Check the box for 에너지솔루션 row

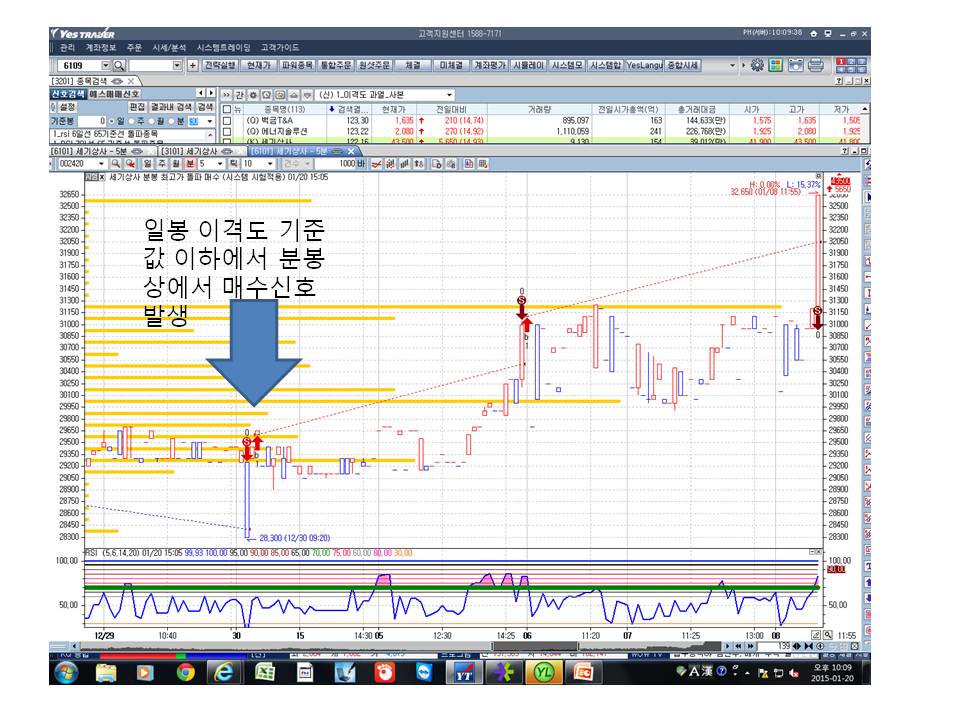click(x=227, y=131)
